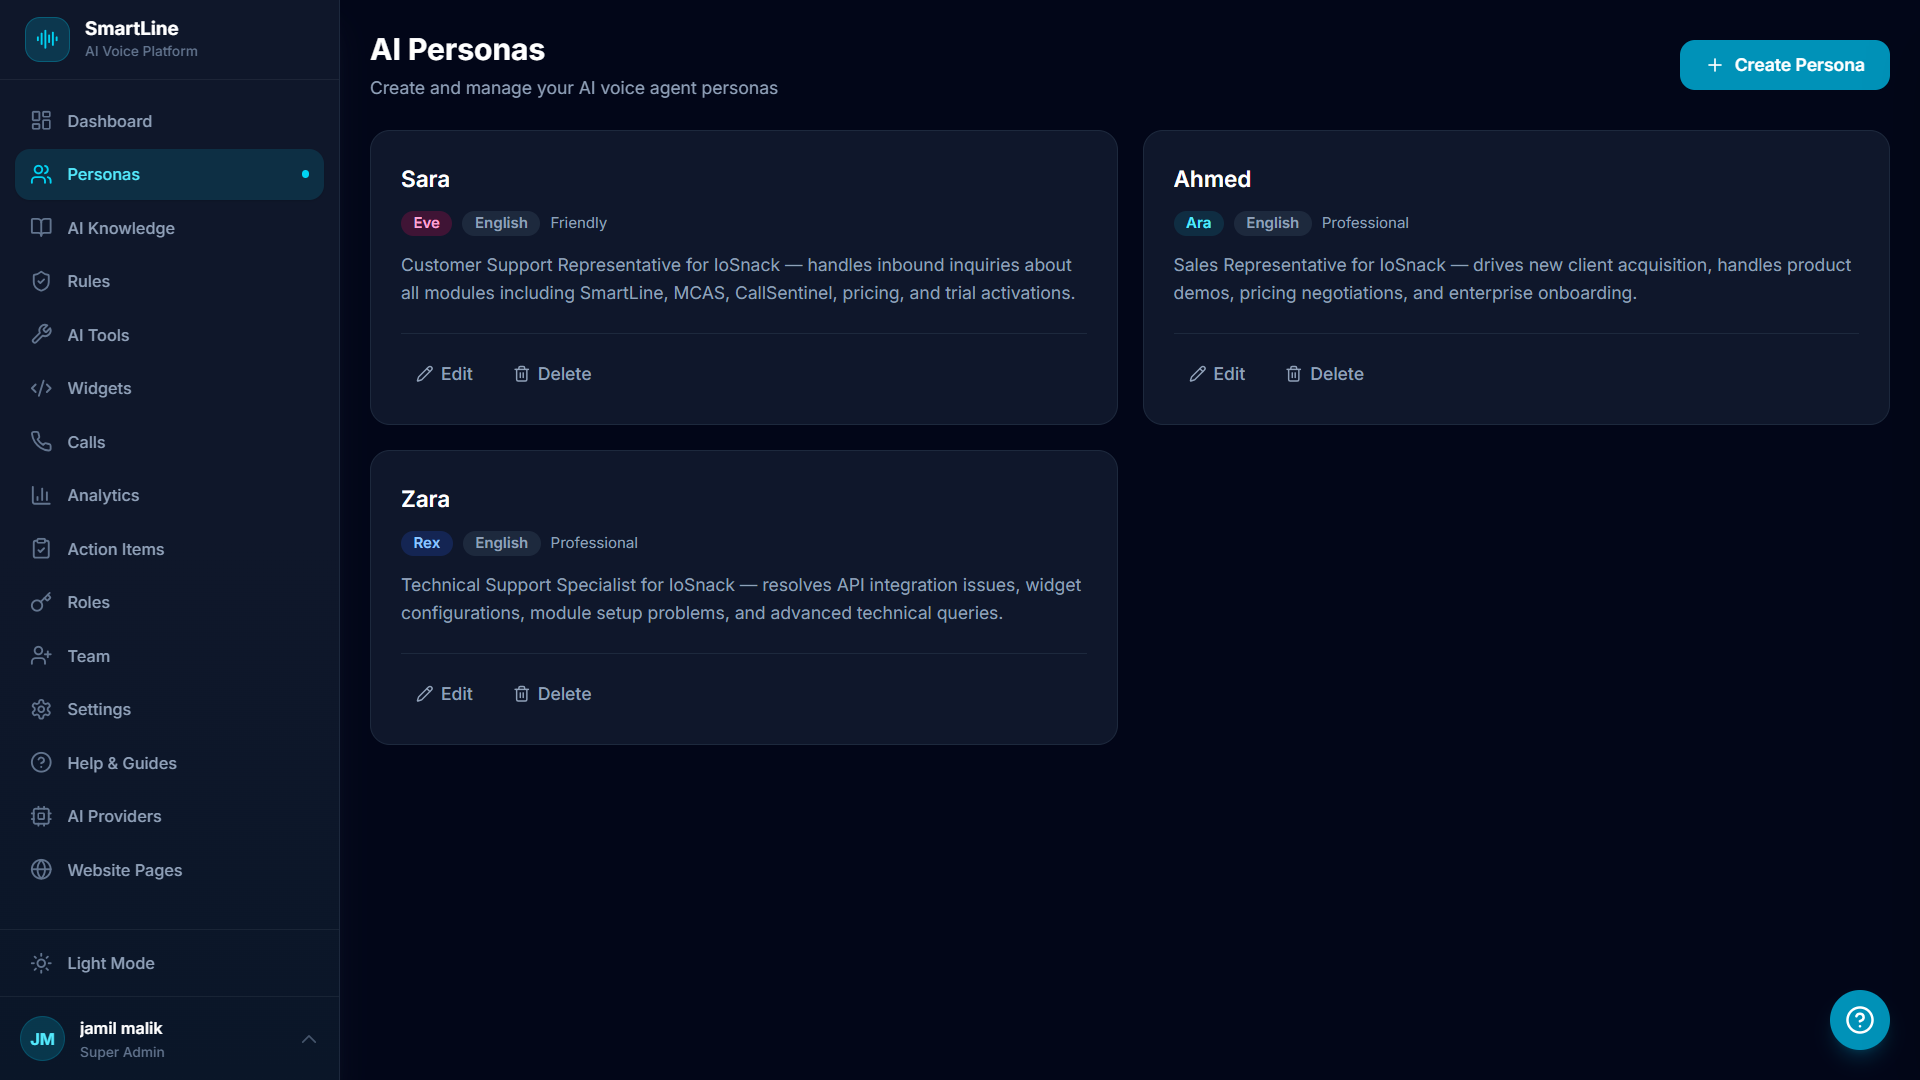Toggle Light Mode theme

[x=110, y=963]
